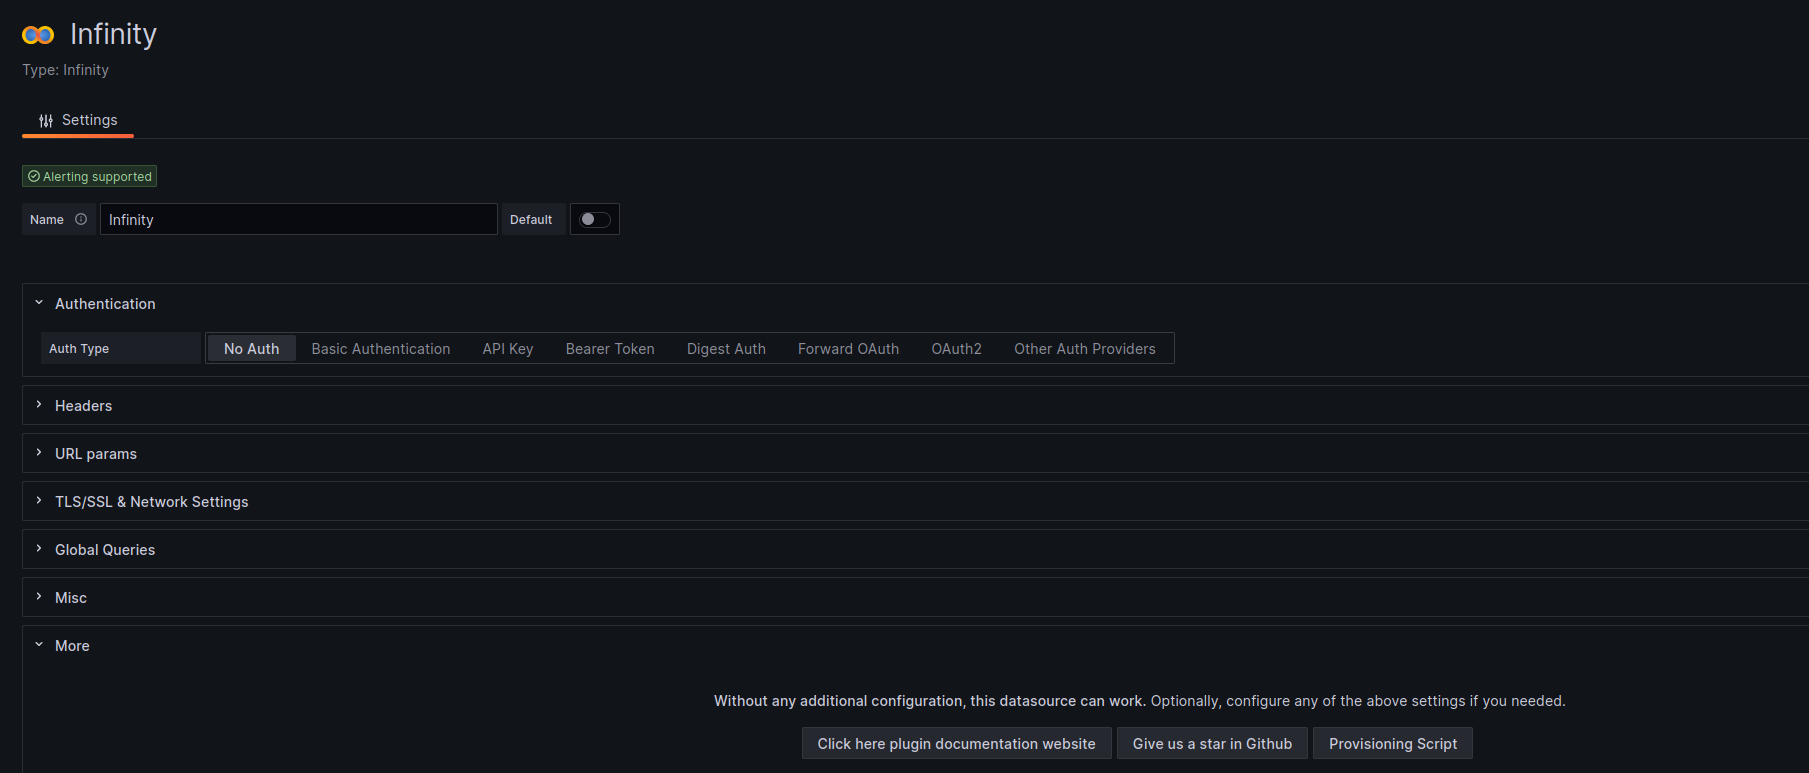Select OAuth2 auth type
Image resolution: width=1809 pixels, height=773 pixels.
pyautogui.click(x=956, y=348)
